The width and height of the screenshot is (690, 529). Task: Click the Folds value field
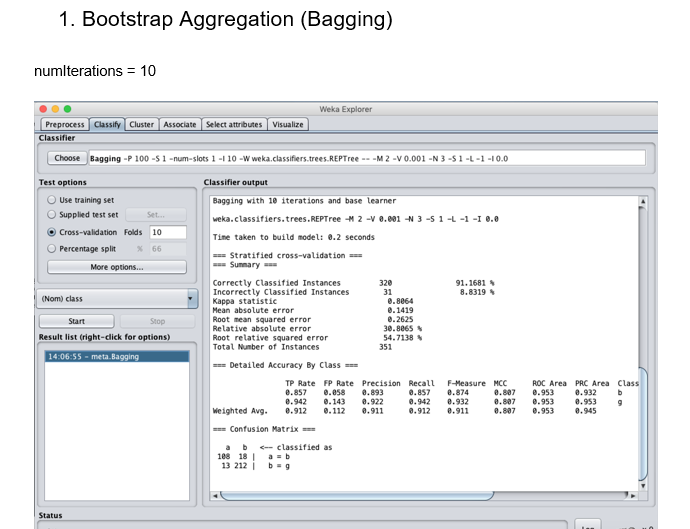point(167,232)
